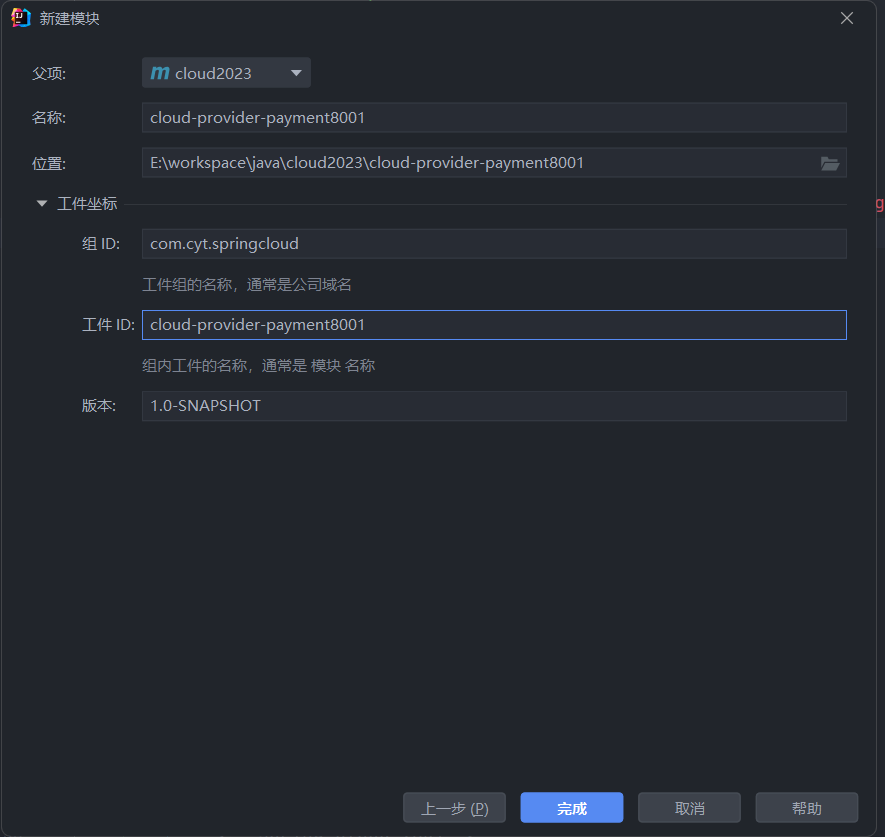885x837 pixels.
Task: Click the Maven 'm' icon beside cloud2023
Action: (160, 73)
